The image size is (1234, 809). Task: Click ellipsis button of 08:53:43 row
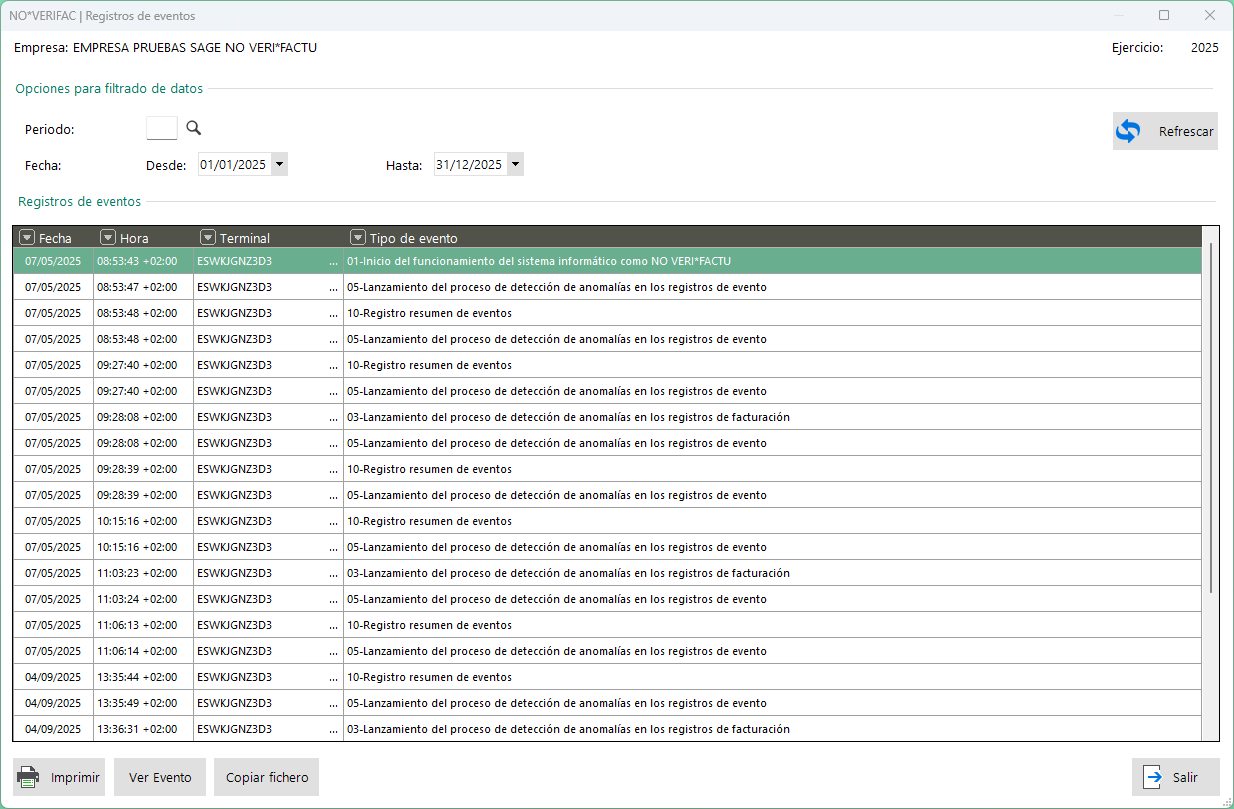[x=333, y=261]
